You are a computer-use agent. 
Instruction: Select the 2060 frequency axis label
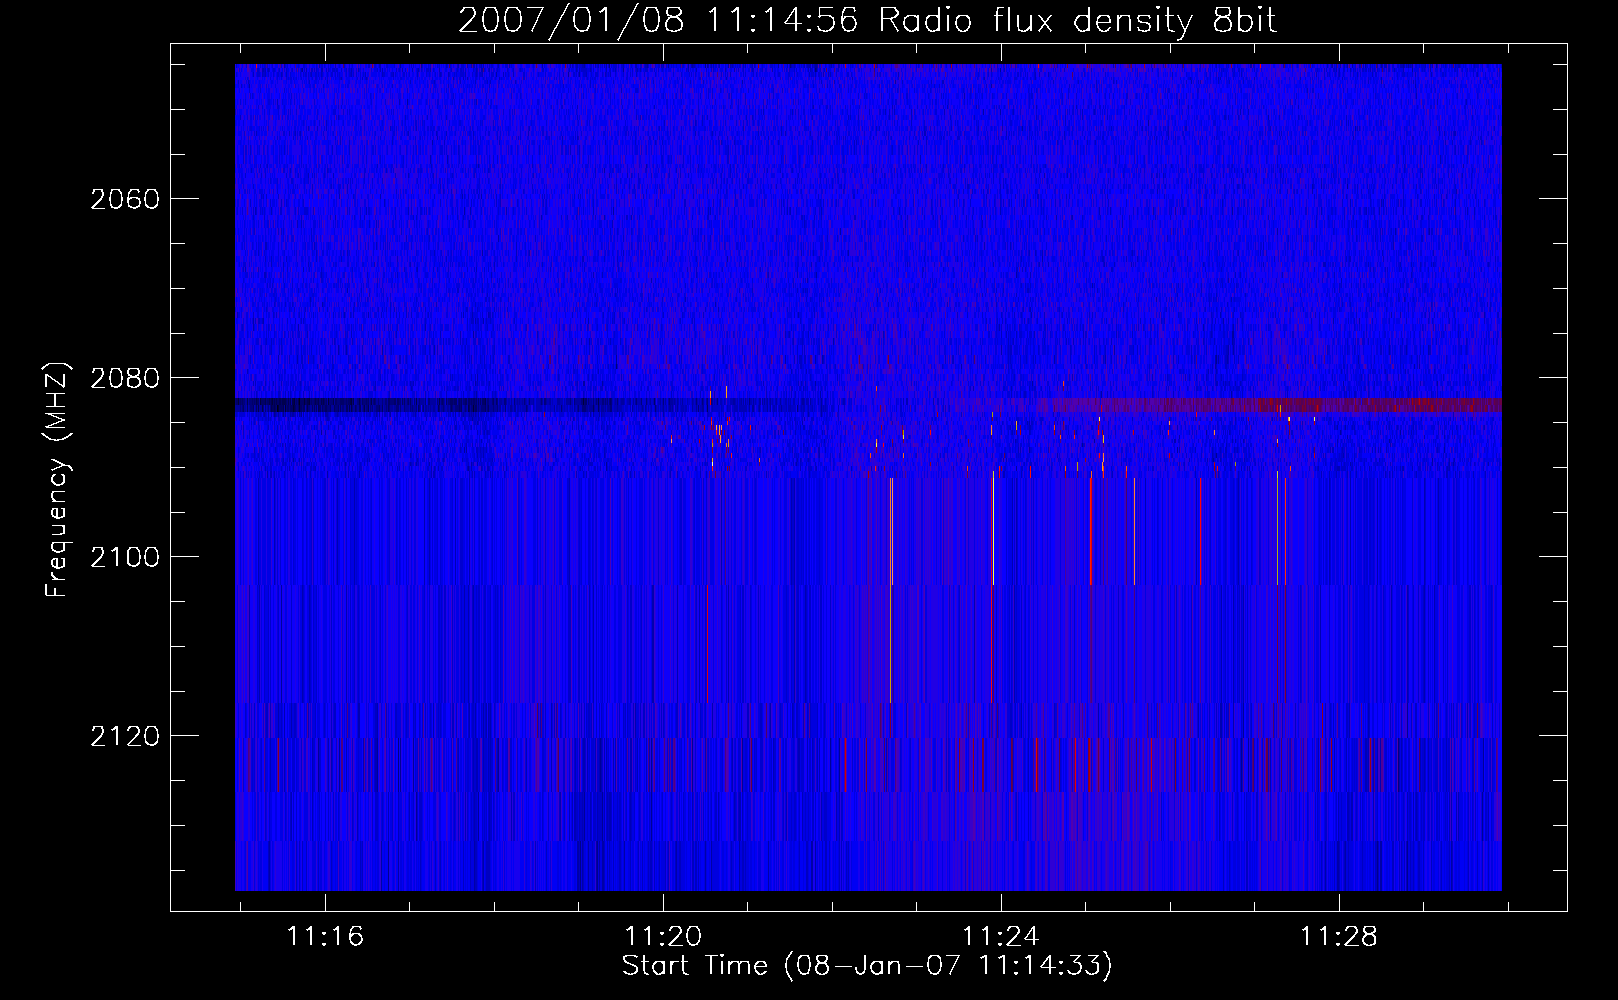click(125, 199)
